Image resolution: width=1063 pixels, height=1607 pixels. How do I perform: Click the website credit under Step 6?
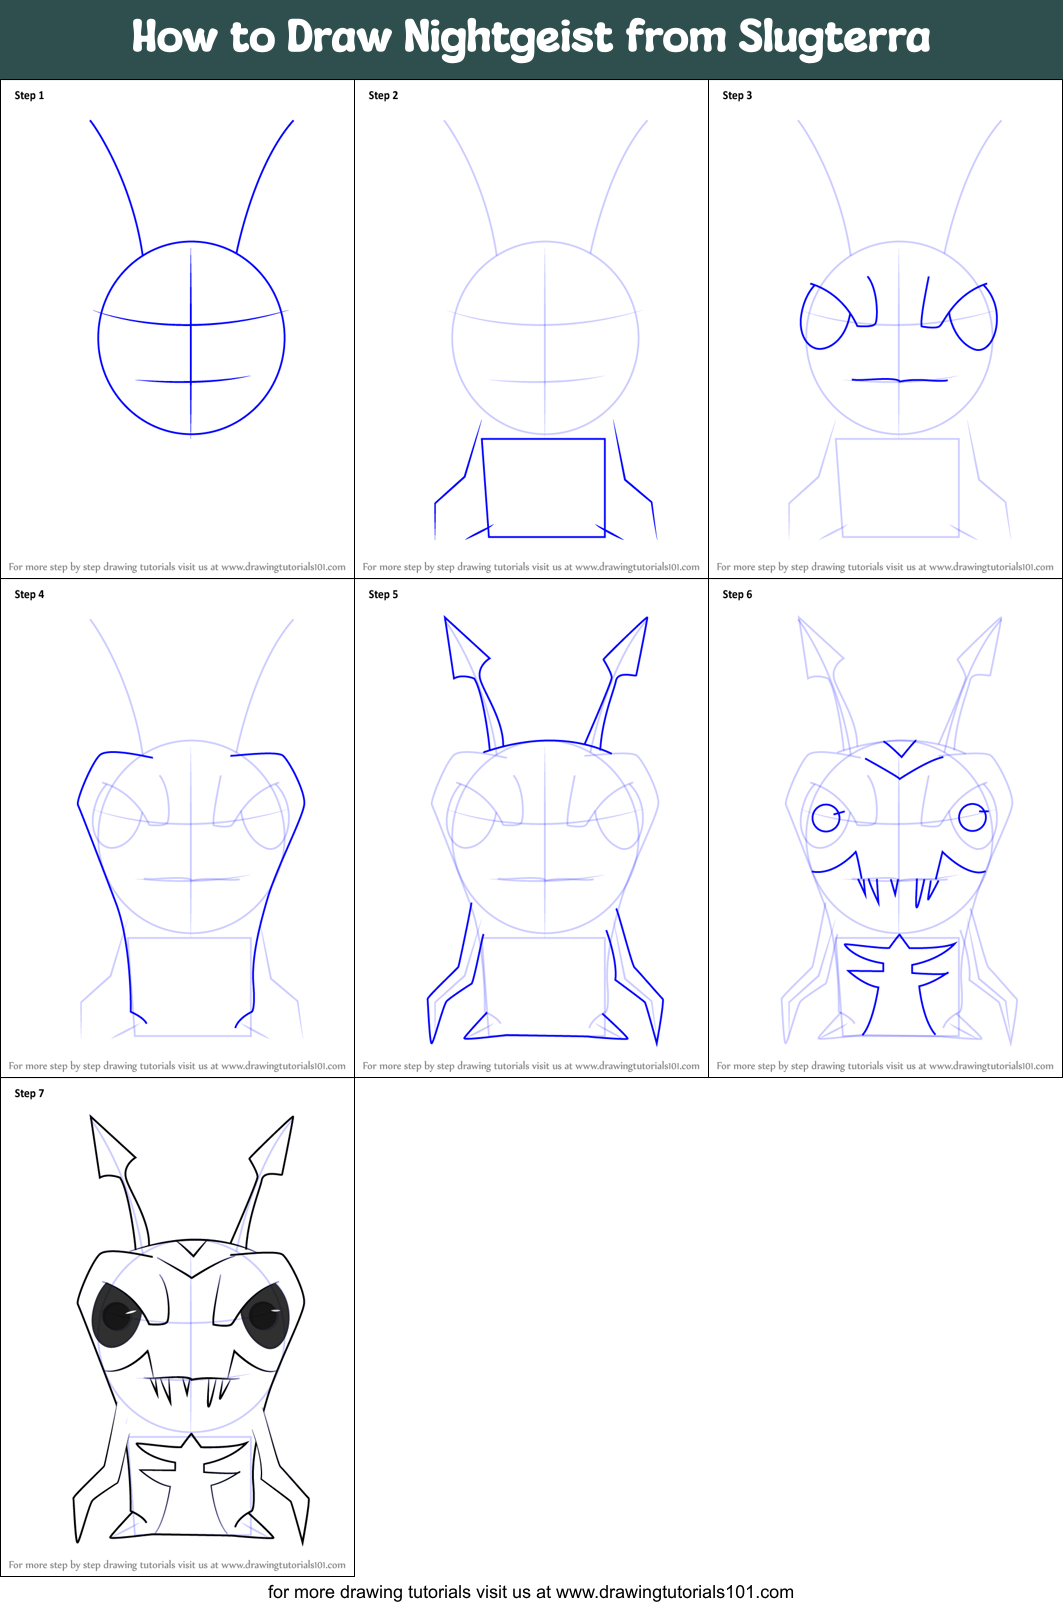885,1066
